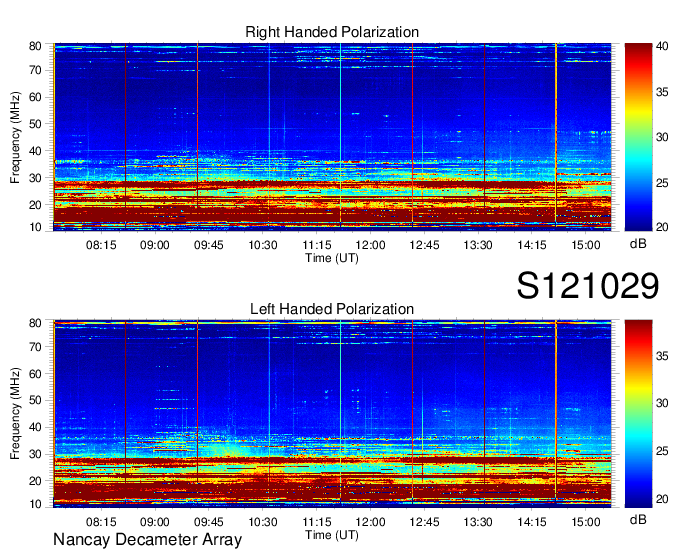Click the 15:00 tick label under bottom plot
The height and width of the screenshot is (552, 680).
586,522
